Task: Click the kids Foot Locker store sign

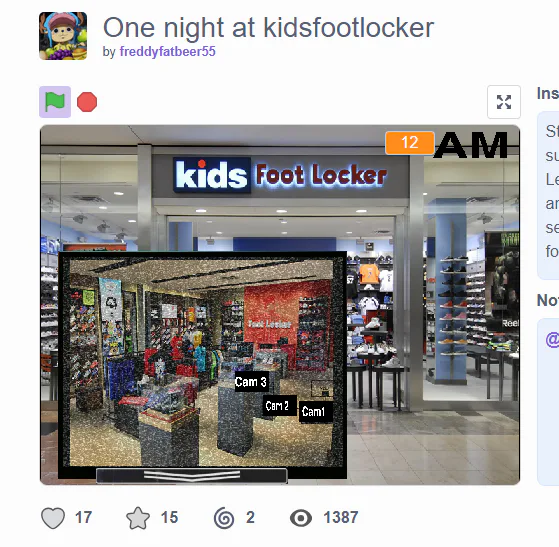Action: click(281, 175)
